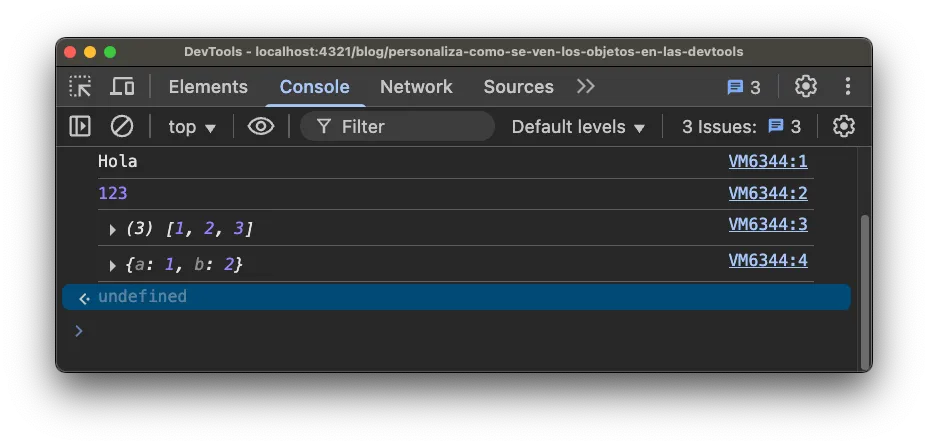The height and width of the screenshot is (446, 928).
Task: Show the console sidebar panel icon
Action: click(80, 127)
